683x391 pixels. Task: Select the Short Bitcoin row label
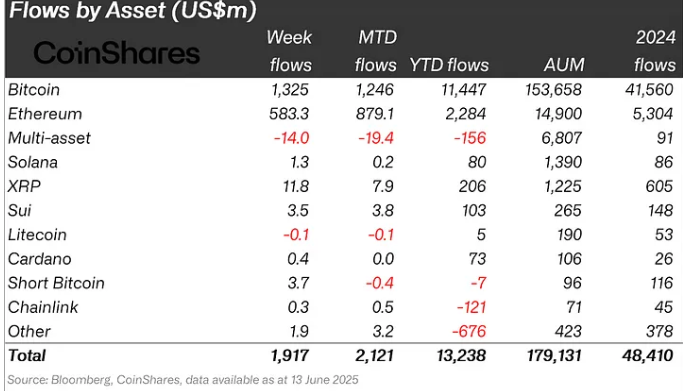[x=56, y=283]
